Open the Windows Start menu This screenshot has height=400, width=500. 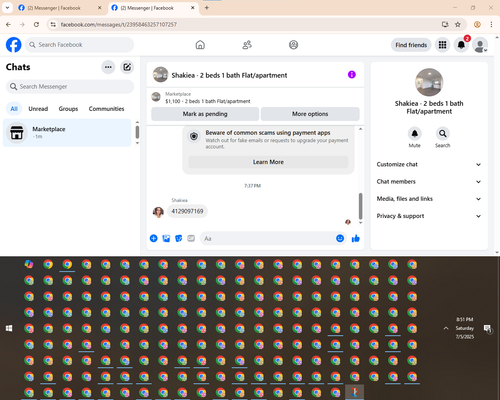point(9,328)
